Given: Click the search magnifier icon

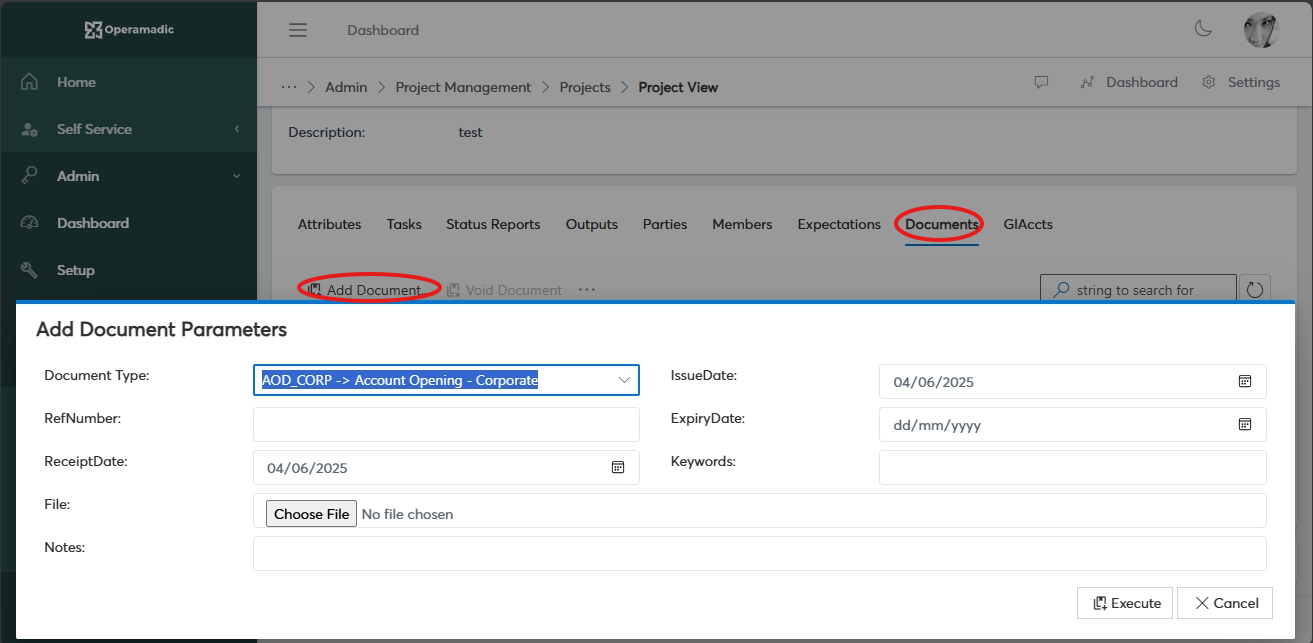Looking at the screenshot, I should 1061,290.
